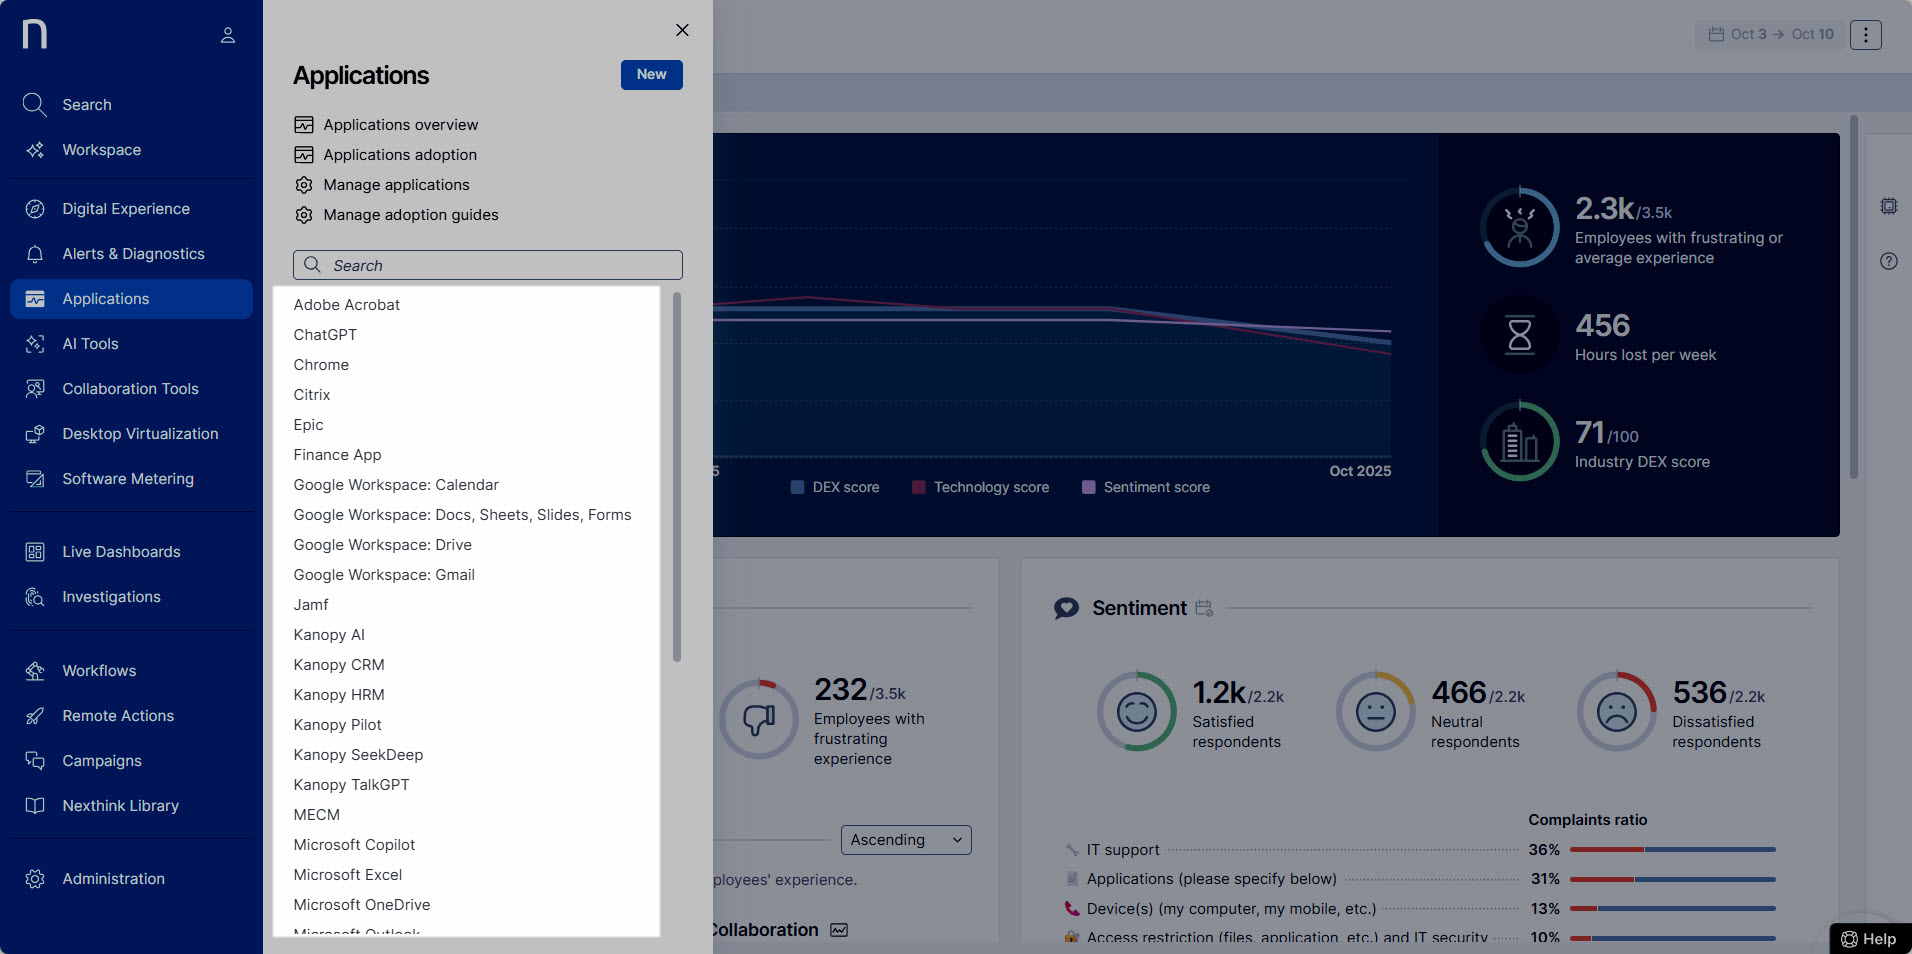The image size is (1912, 954).
Task: Open the Oct 3 to Oct 10 date range picker
Action: (1770, 35)
